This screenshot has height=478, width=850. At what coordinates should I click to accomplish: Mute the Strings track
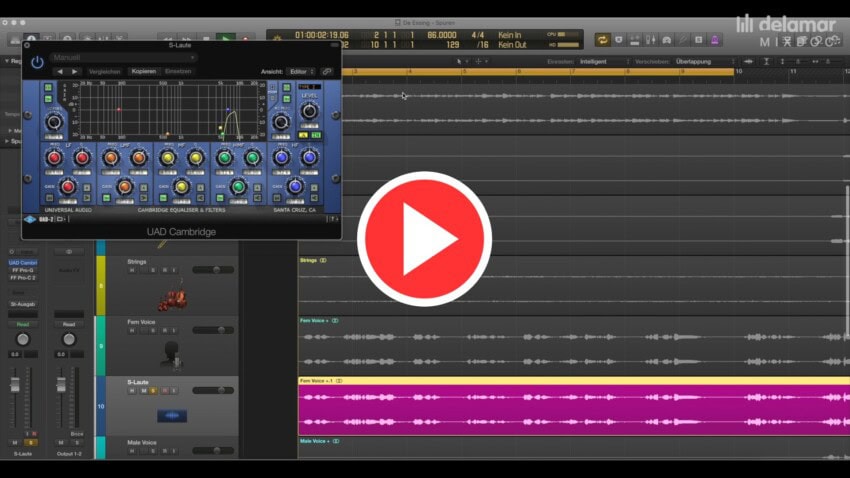(142, 271)
